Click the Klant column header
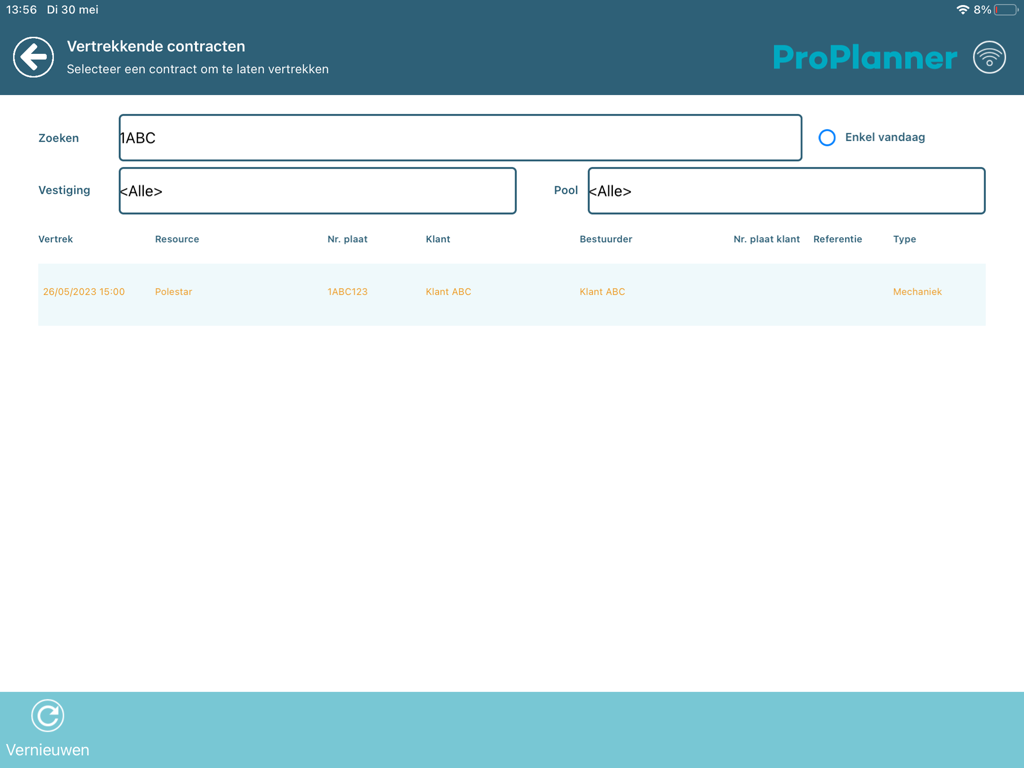 click(438, 239)
